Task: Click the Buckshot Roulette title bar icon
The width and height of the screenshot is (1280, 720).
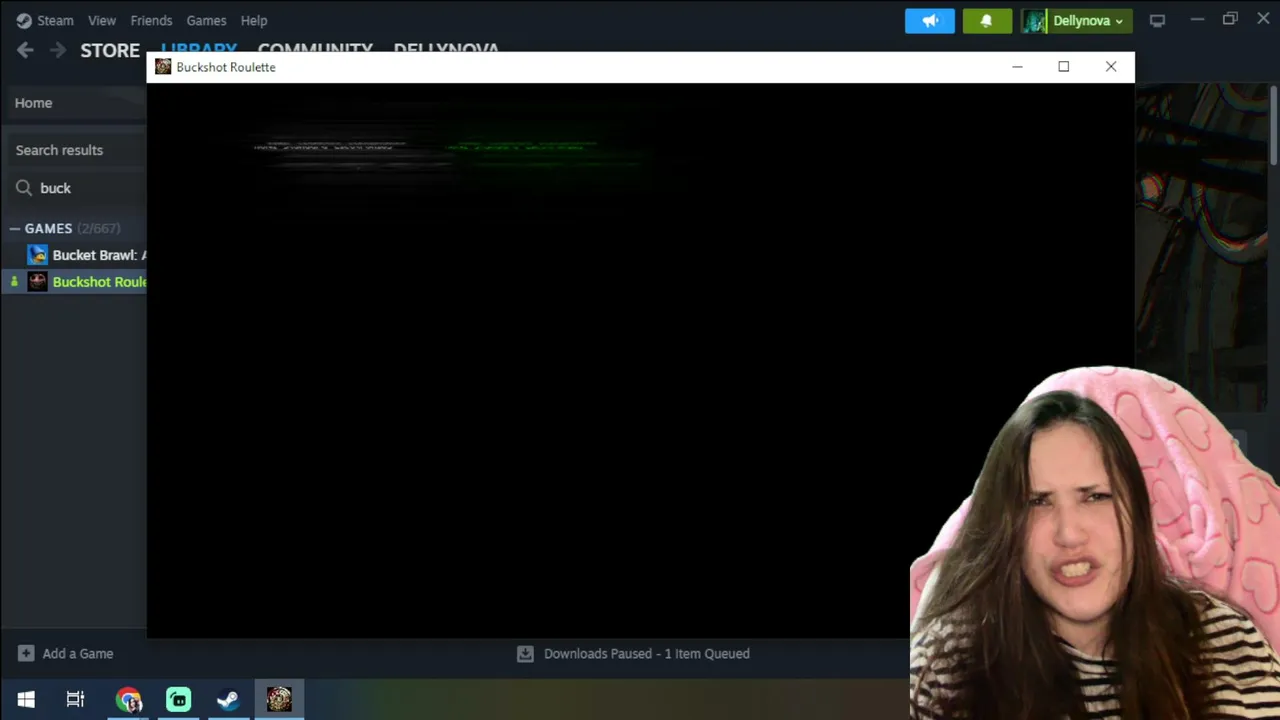Action: [163, 67]
